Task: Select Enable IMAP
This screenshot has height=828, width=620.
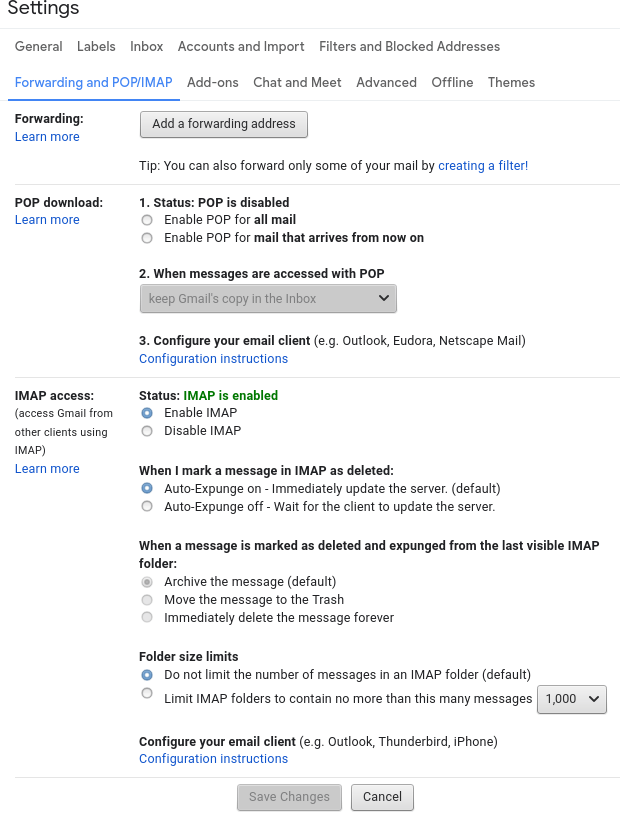Action: 147,413
